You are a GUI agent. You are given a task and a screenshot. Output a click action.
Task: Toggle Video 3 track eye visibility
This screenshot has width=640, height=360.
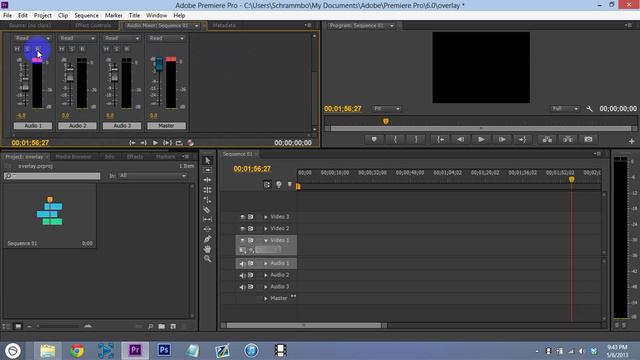click(x=242, y=217)
